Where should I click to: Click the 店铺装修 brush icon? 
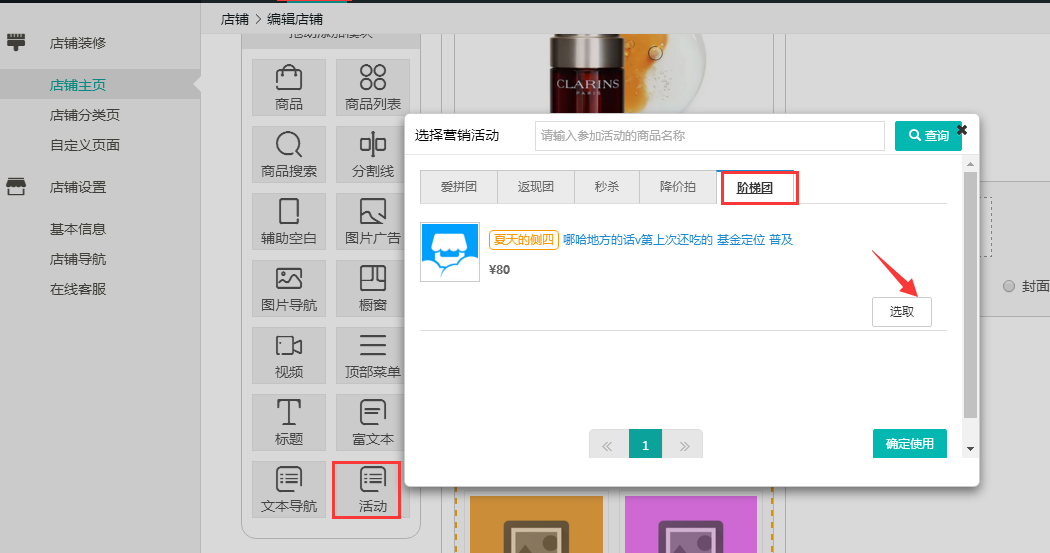(x=16, y=42)
